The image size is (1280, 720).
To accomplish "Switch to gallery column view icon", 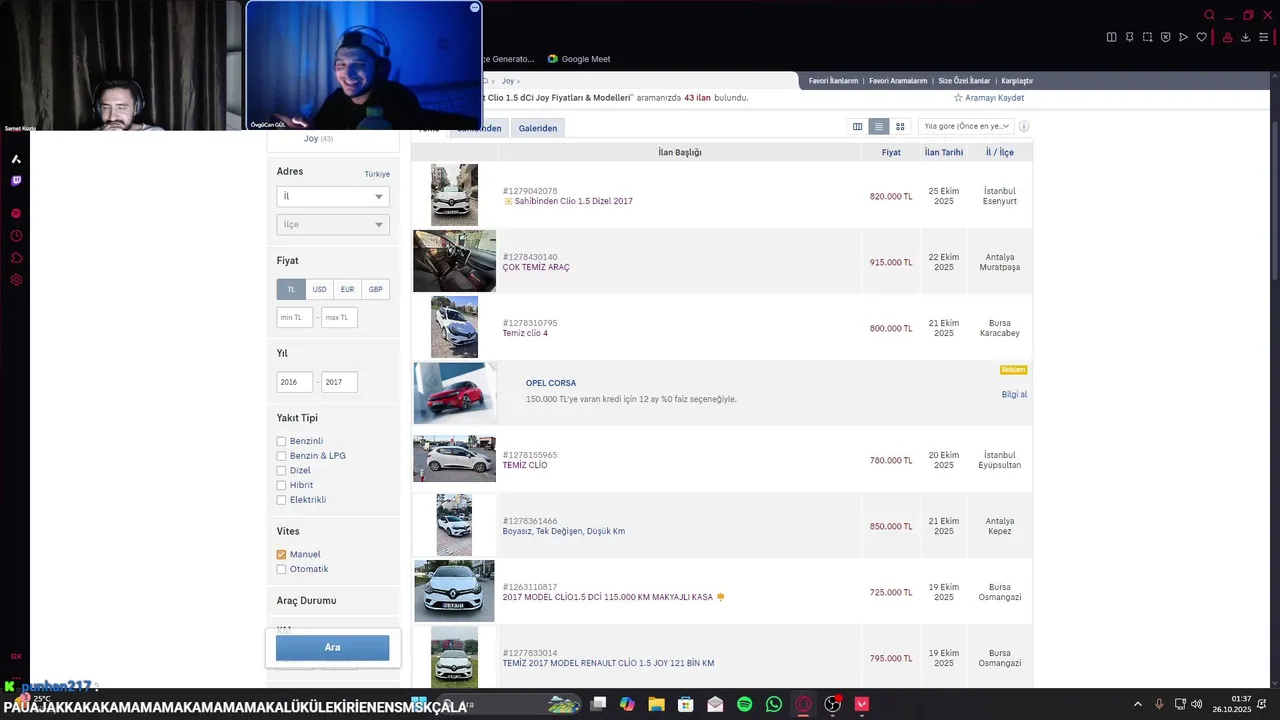I will click(857, 126).
